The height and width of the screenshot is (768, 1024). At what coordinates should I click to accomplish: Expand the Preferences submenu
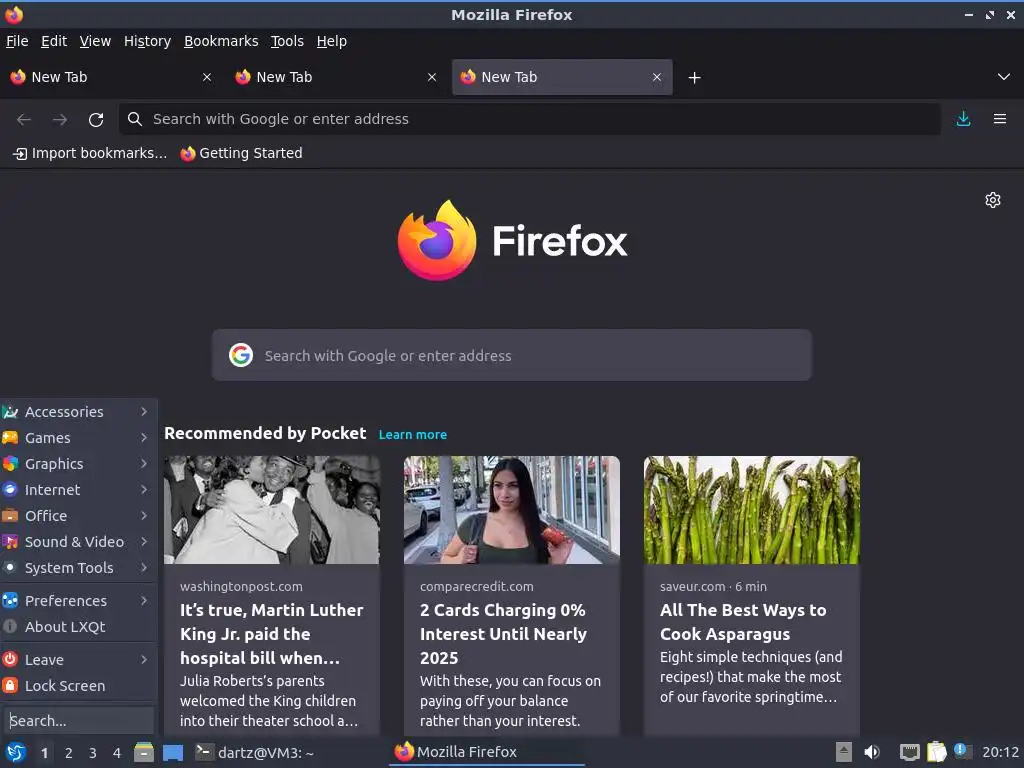point(78,601)
